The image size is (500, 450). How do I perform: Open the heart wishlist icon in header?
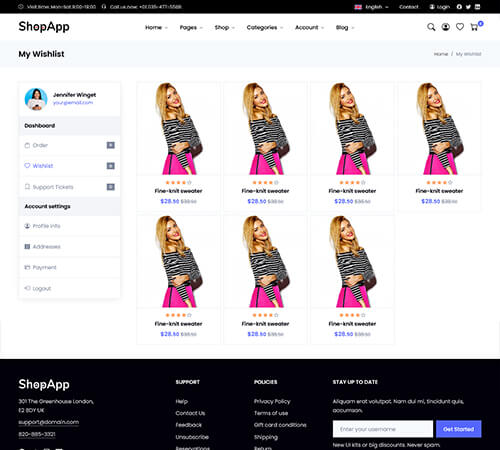pyautogui.click(x=460, y=27)
